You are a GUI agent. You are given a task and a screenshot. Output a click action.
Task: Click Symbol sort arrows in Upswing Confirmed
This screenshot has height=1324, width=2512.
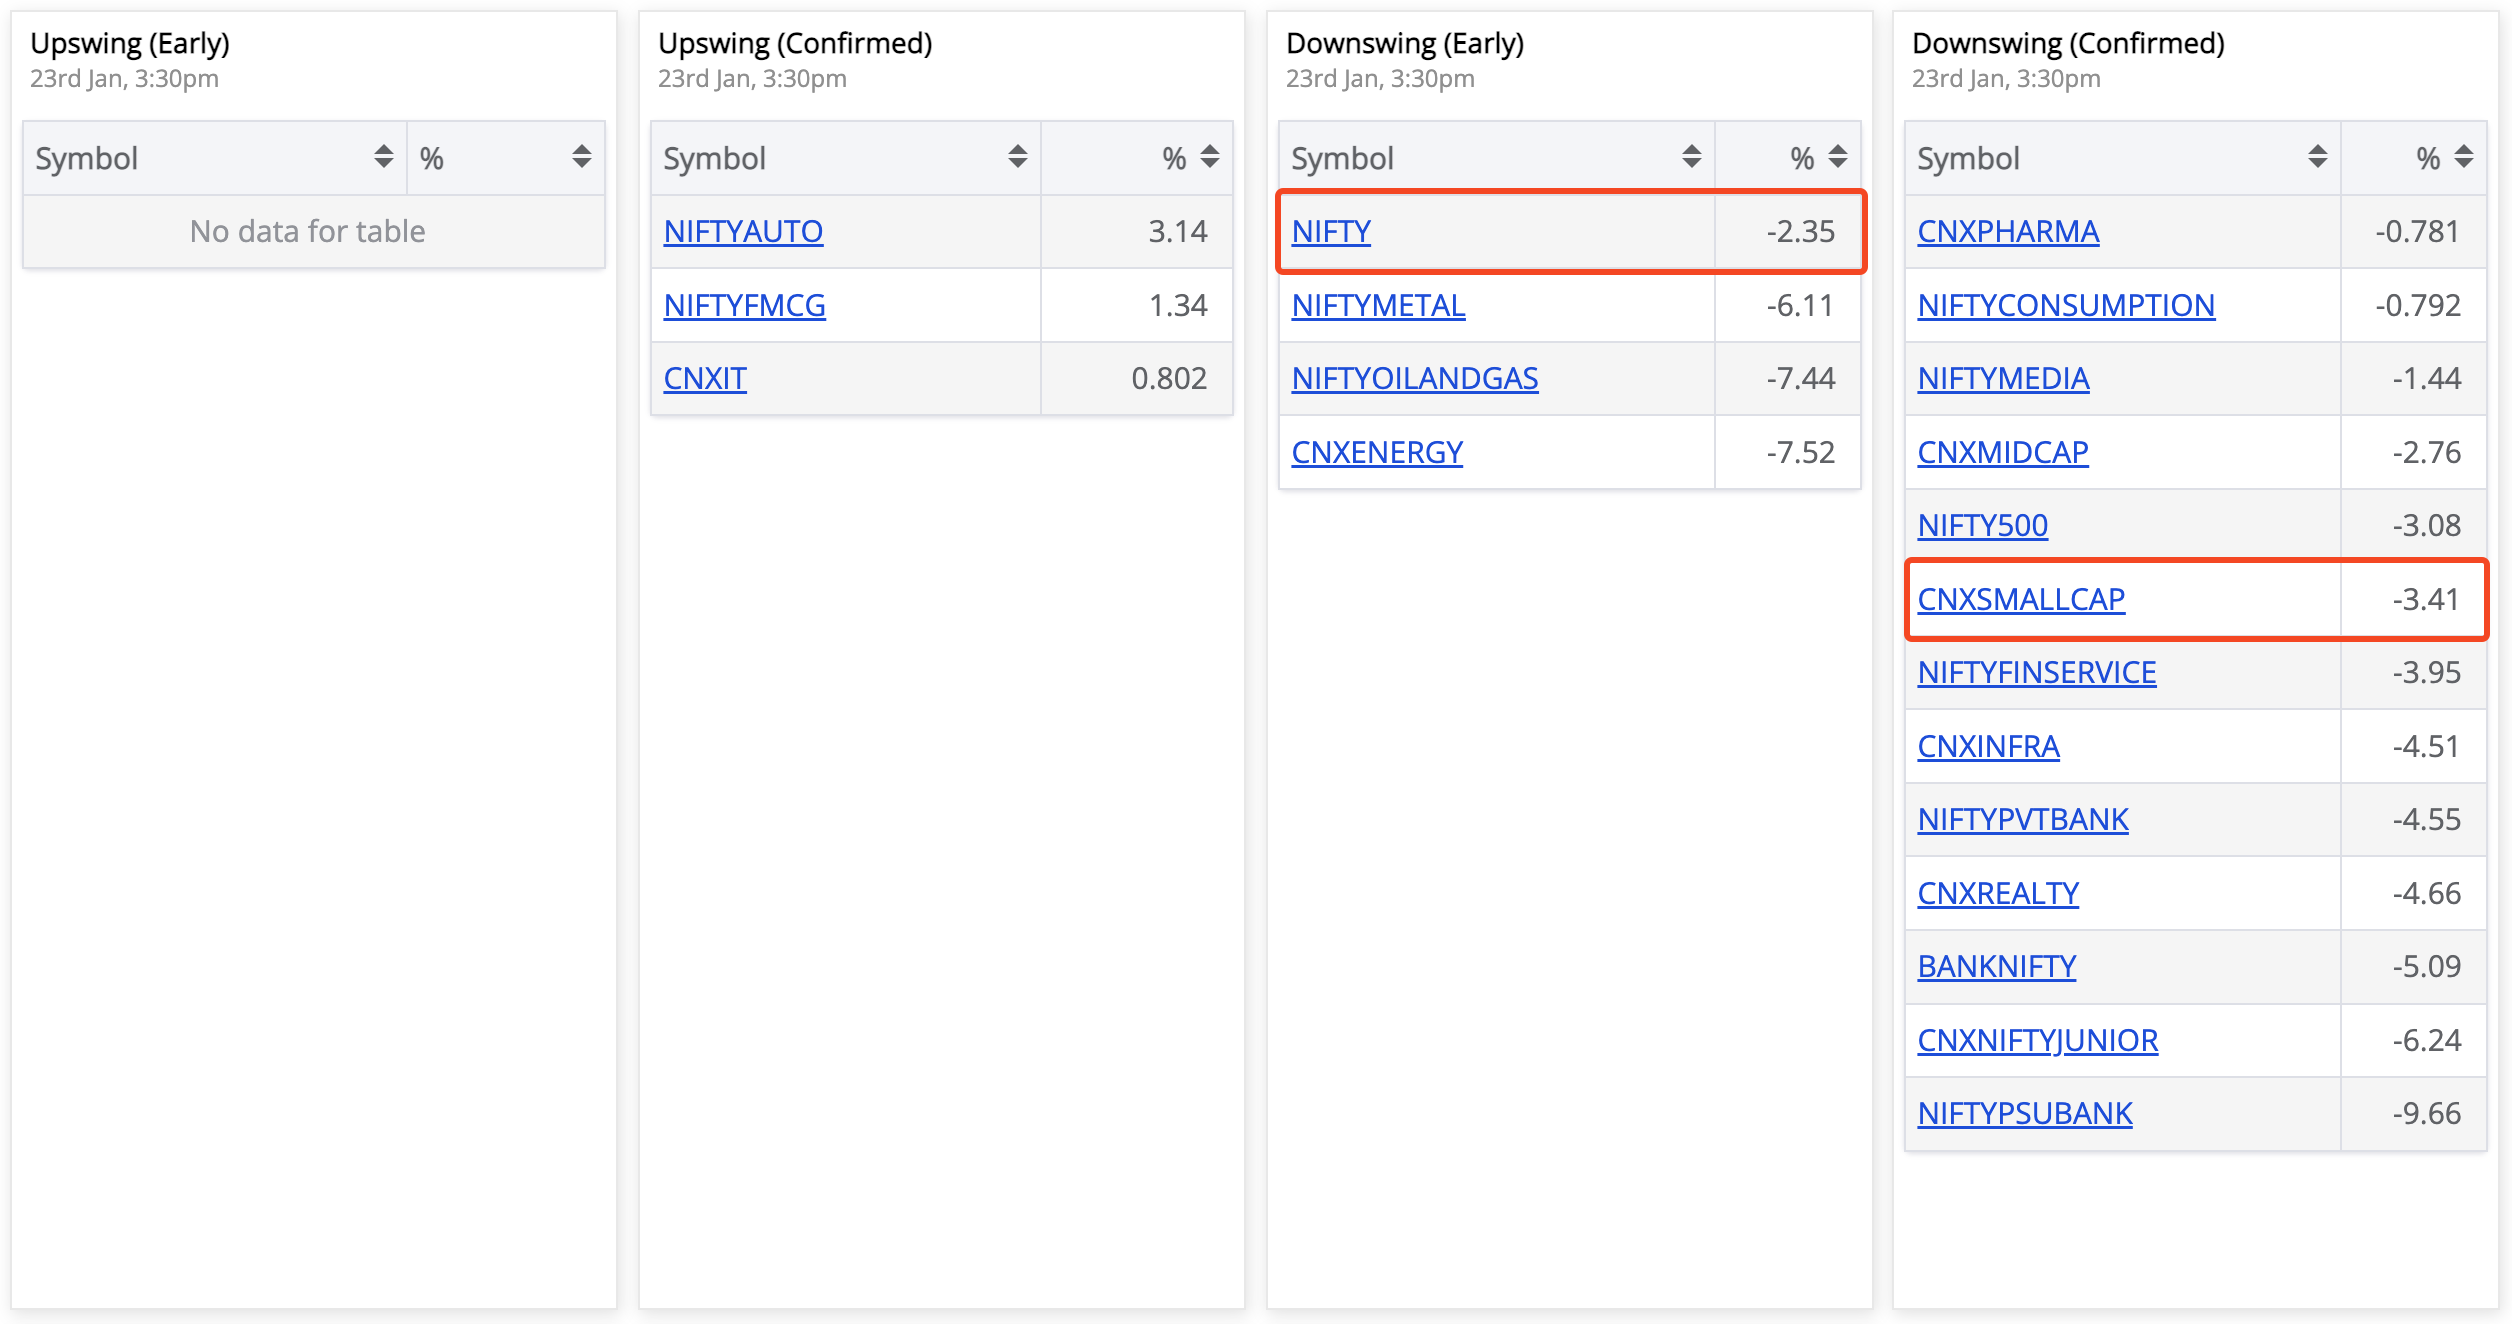pos(1017,156)
